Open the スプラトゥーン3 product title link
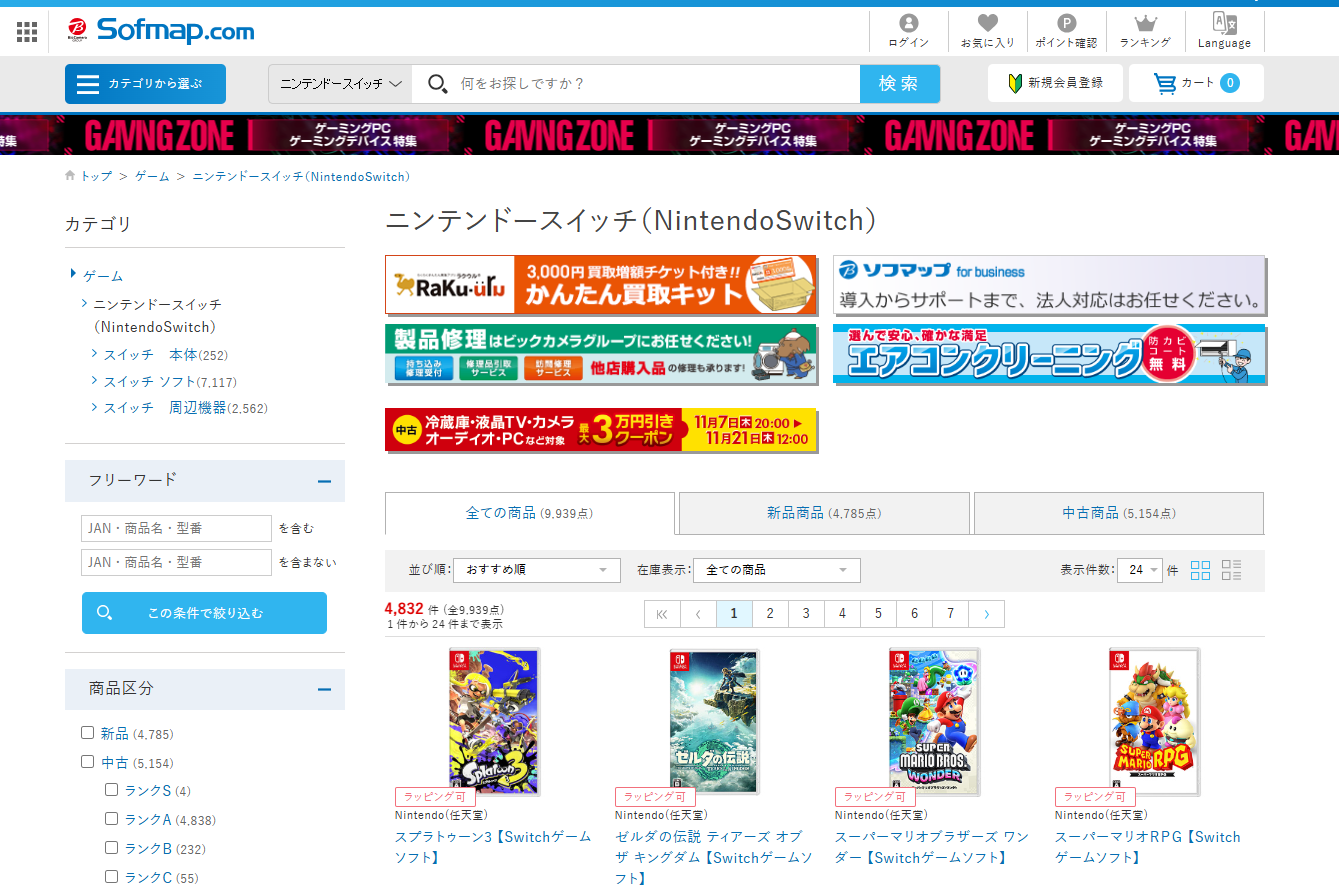Screen dimensions: 1339x889 [494, 847]
